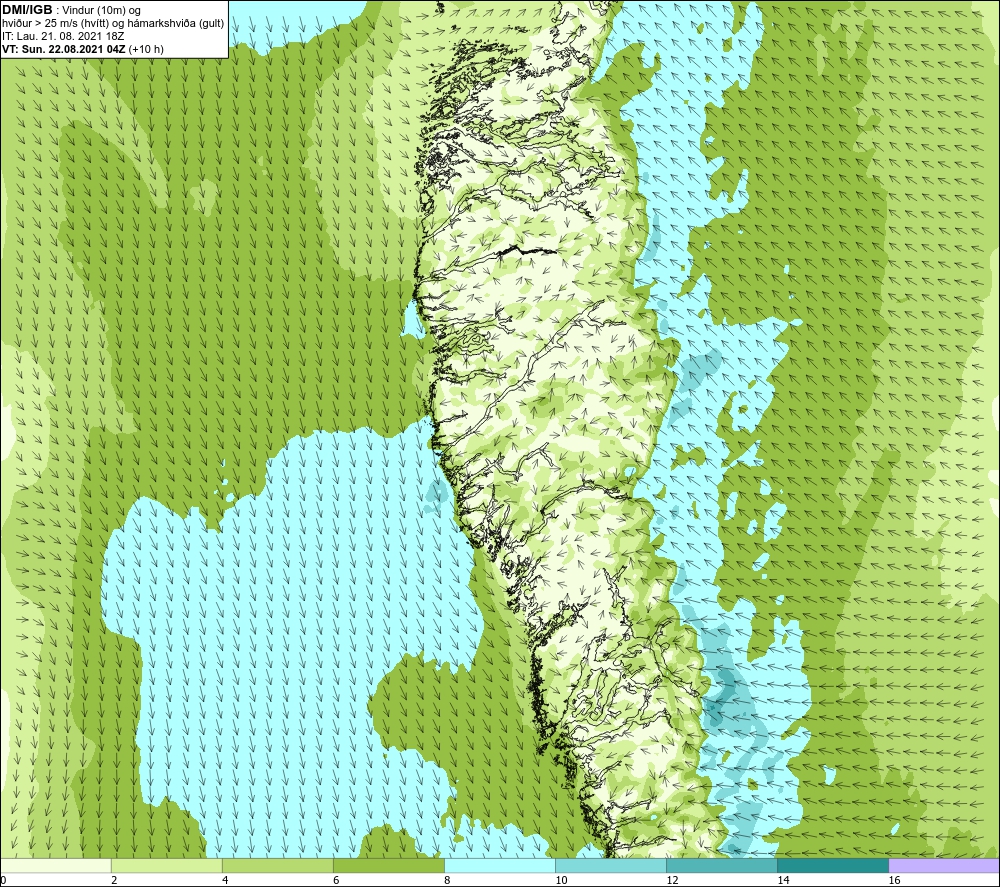
Task: Click the 0–2 m/s pale legend swatch
Action: pyautogui.click(x=56, y=865)
